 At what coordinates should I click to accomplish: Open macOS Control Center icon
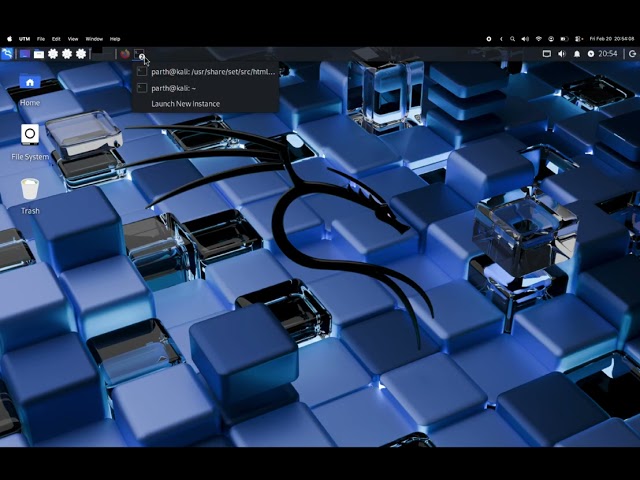point(578,39)
